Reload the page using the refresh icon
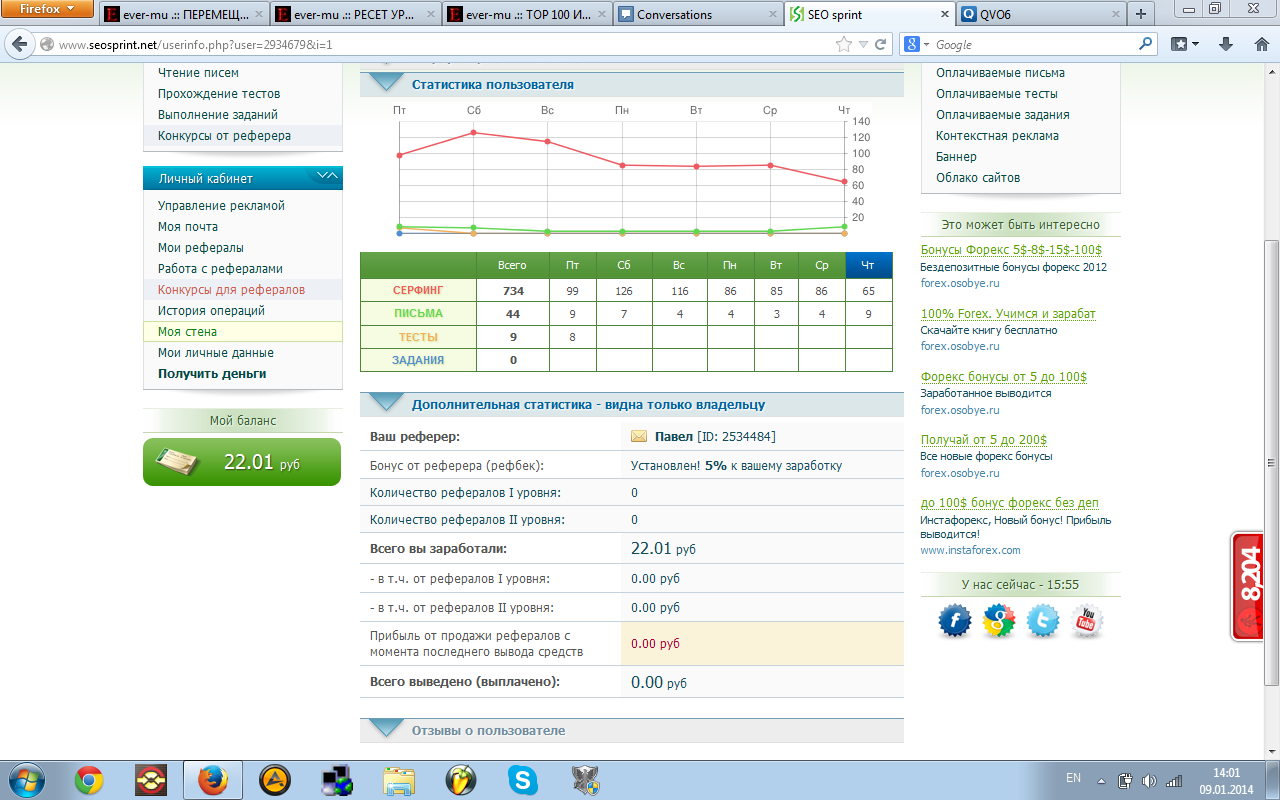Screen dimensions: 1280x800 881,44
